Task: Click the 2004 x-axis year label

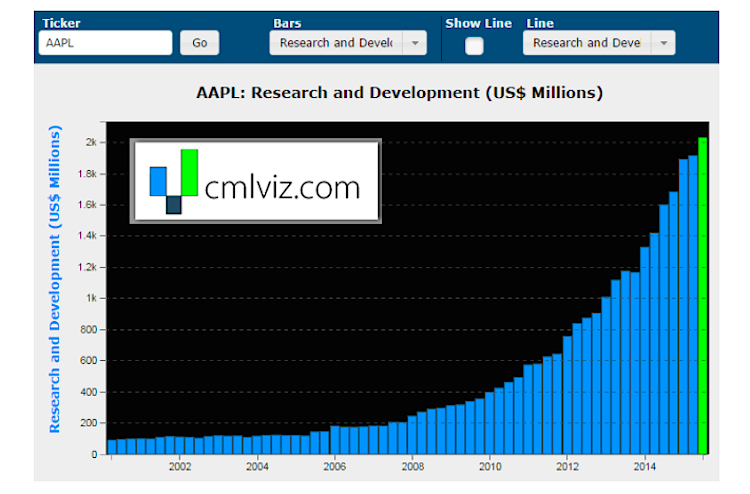Action: click(x=257, y=467)
